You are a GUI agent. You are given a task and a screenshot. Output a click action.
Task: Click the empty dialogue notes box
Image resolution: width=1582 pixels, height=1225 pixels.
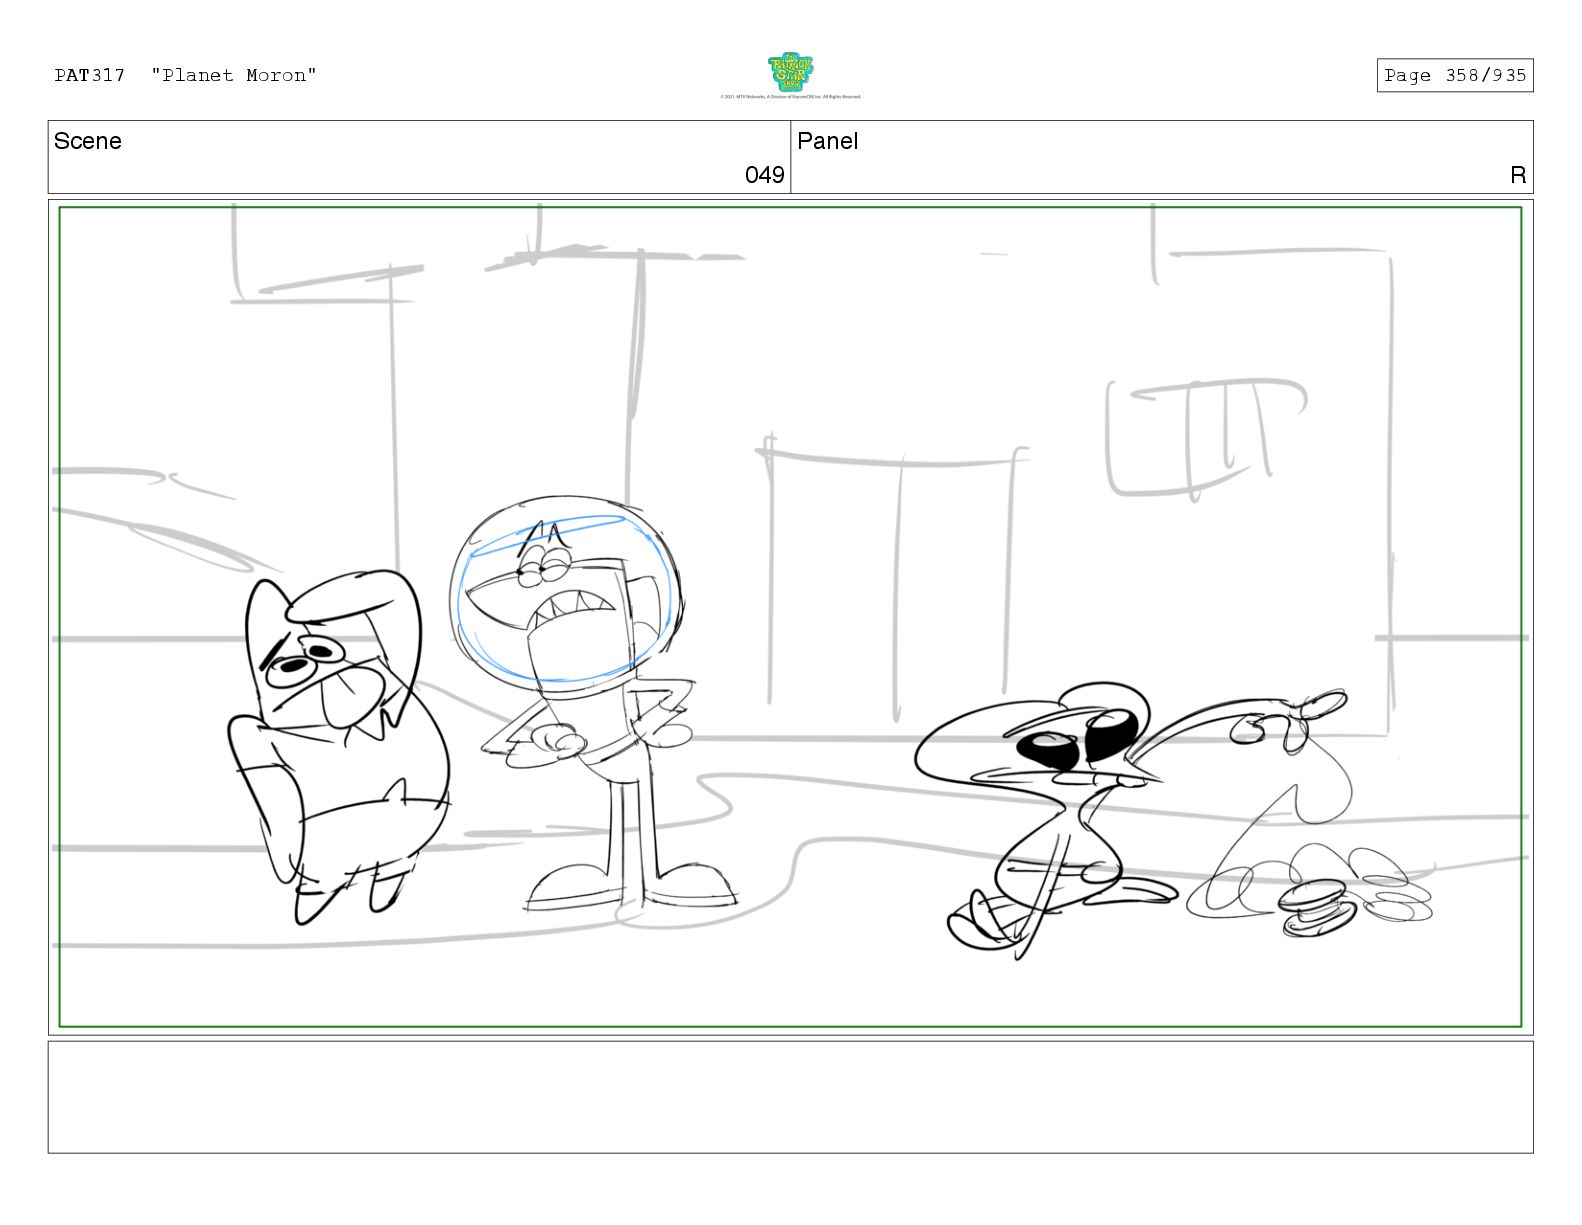pyautogui.click(x=790, y=1097)
